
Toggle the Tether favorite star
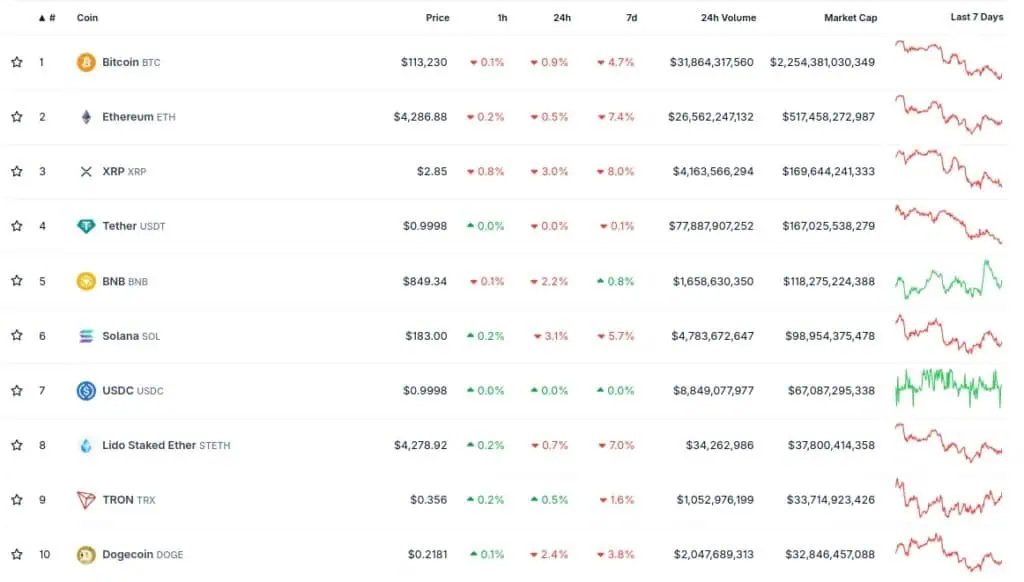tap(17, 226)
